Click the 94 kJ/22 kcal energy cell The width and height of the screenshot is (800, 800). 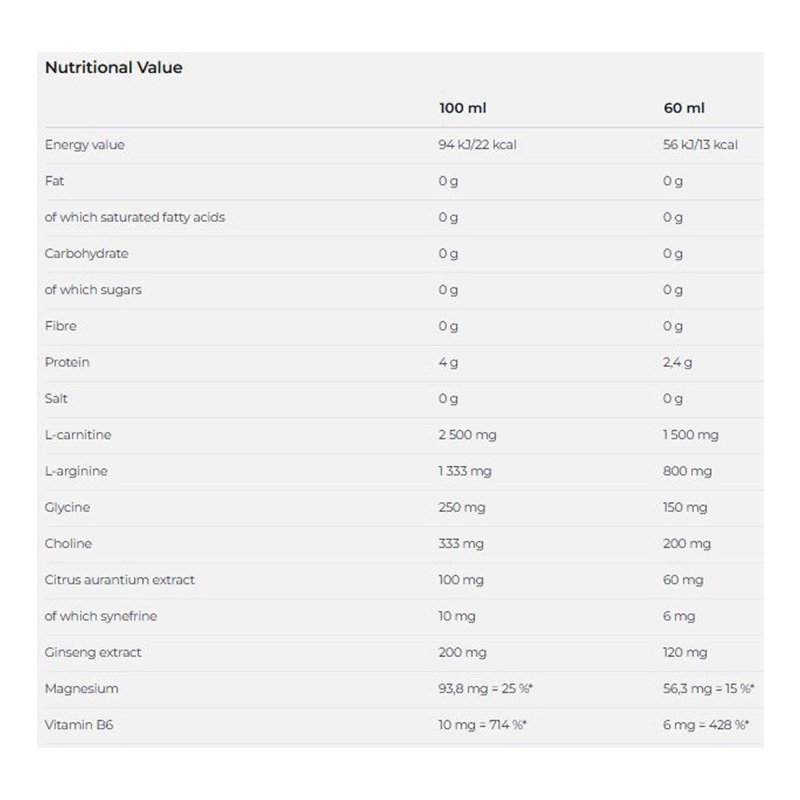[x=478, y=145]
